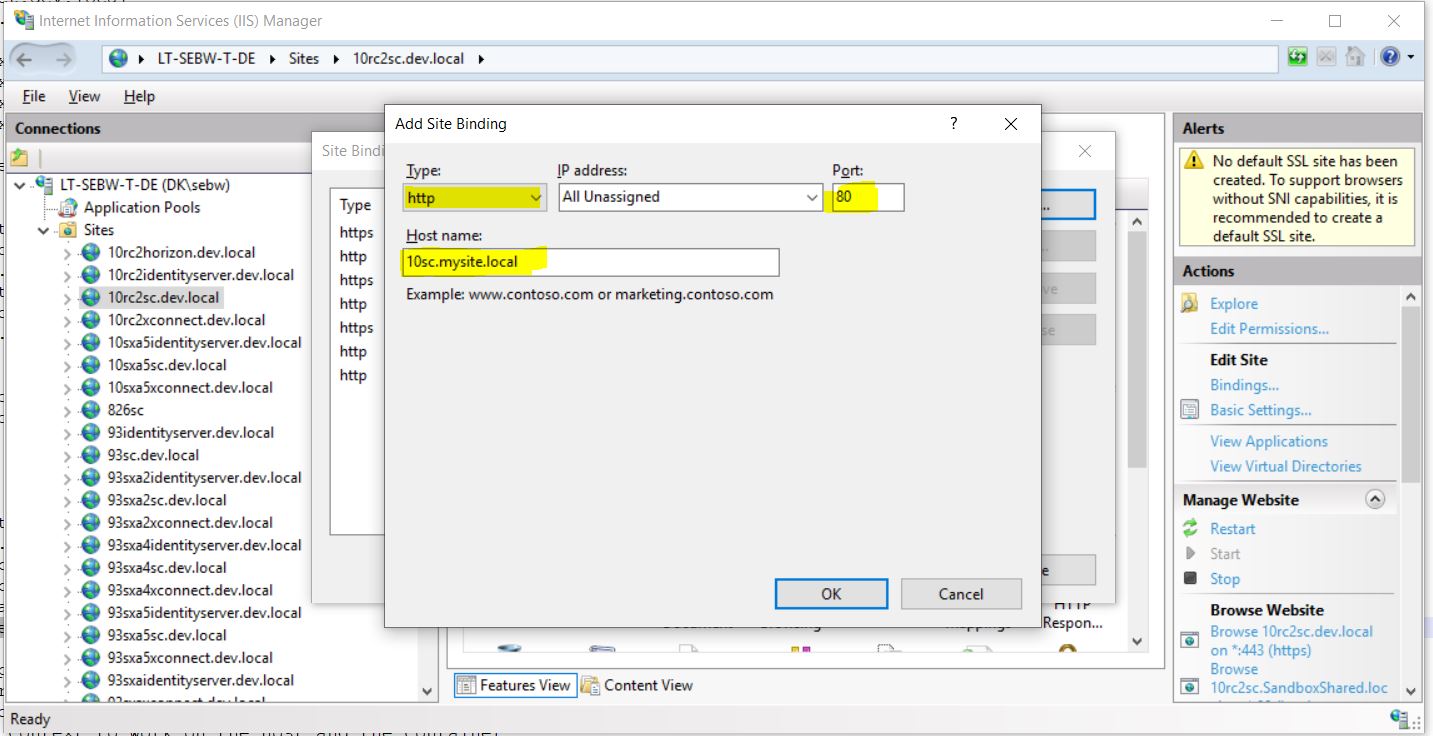Image resolution: width=1433 pixels, height=736 pixels.
Task: Click the Content View icon
Action: 590,686
